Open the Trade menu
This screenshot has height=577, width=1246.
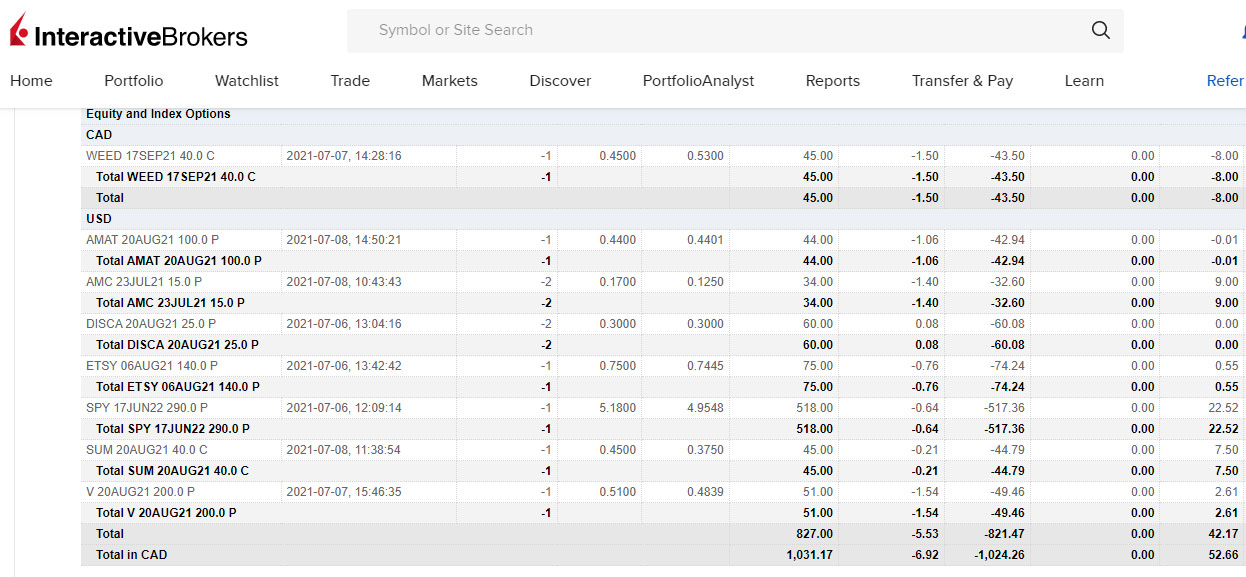(x=350, y=81)
